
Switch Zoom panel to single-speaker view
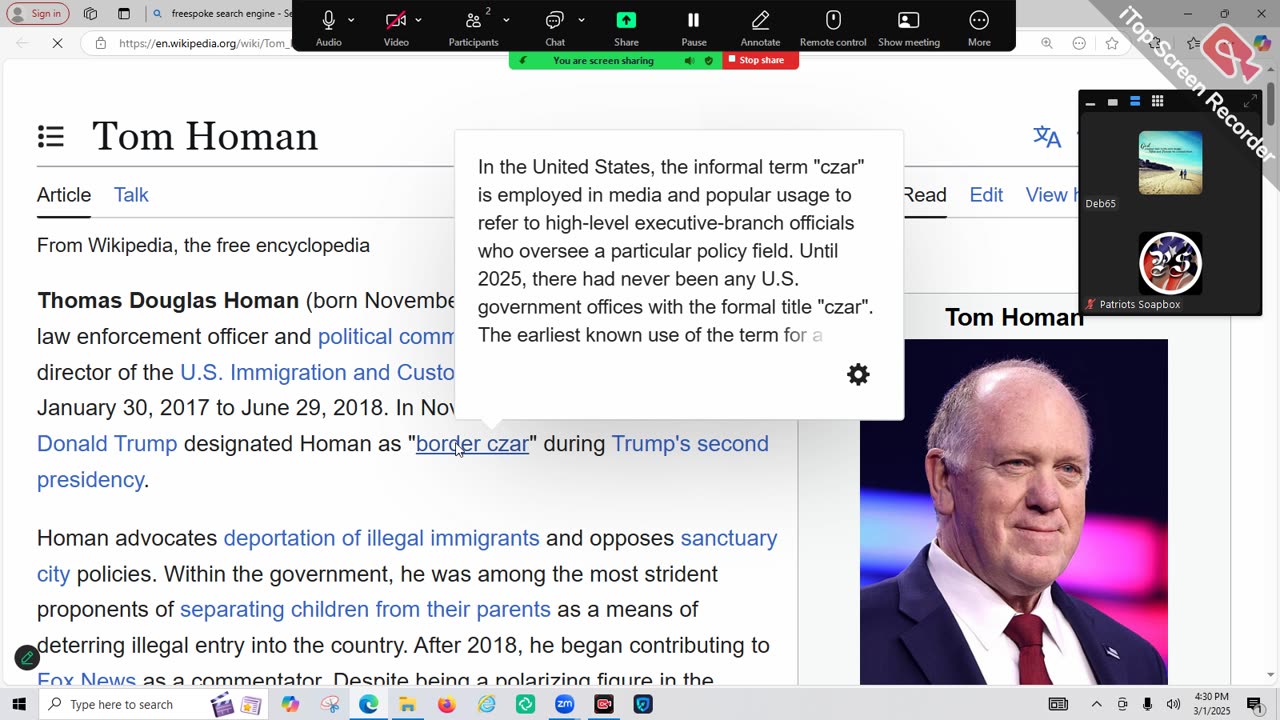(1112, 101)
